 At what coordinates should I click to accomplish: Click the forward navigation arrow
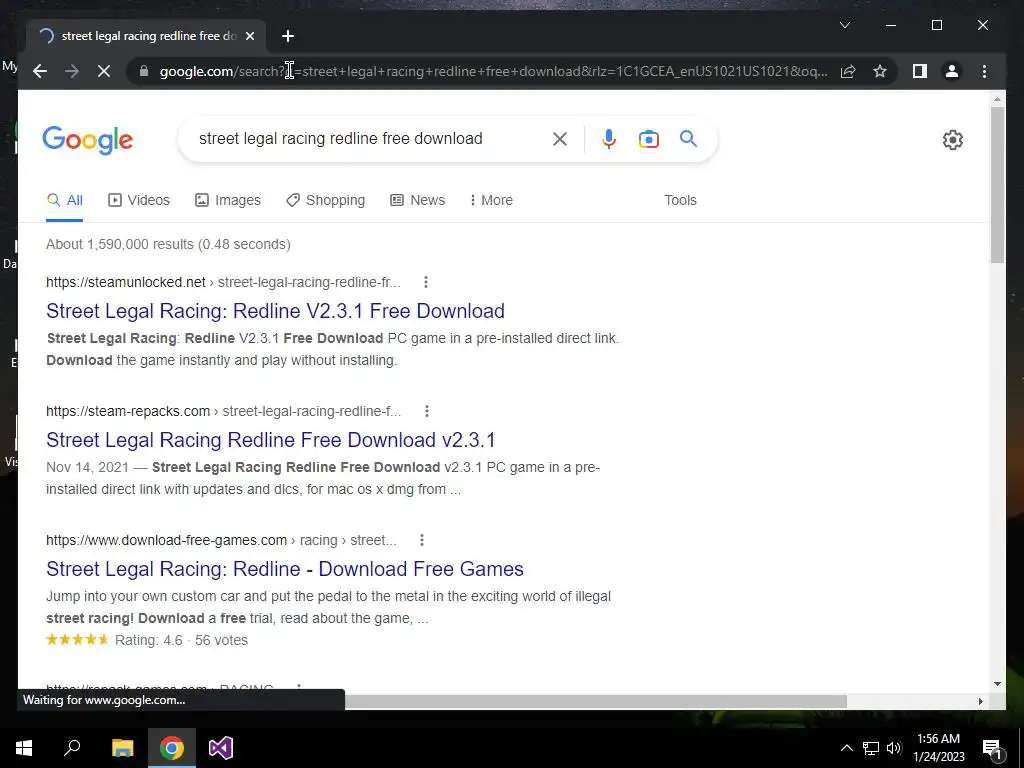(72, 71)
